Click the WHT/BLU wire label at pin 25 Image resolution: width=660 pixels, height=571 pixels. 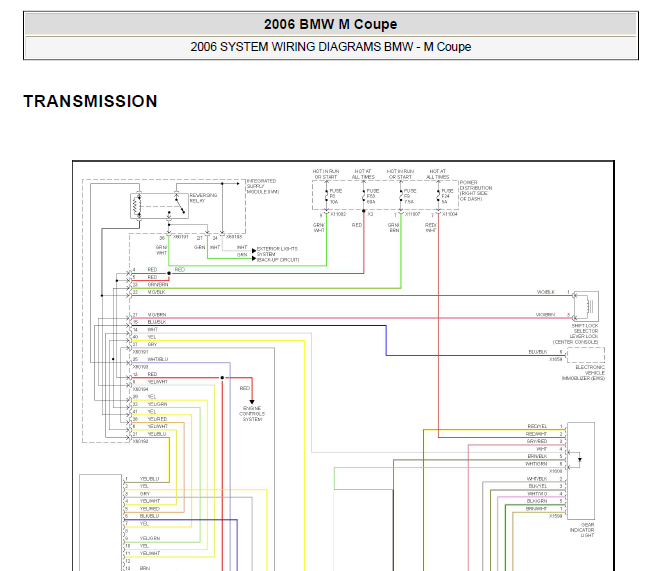pyautogui.click(x=158, y=360)
